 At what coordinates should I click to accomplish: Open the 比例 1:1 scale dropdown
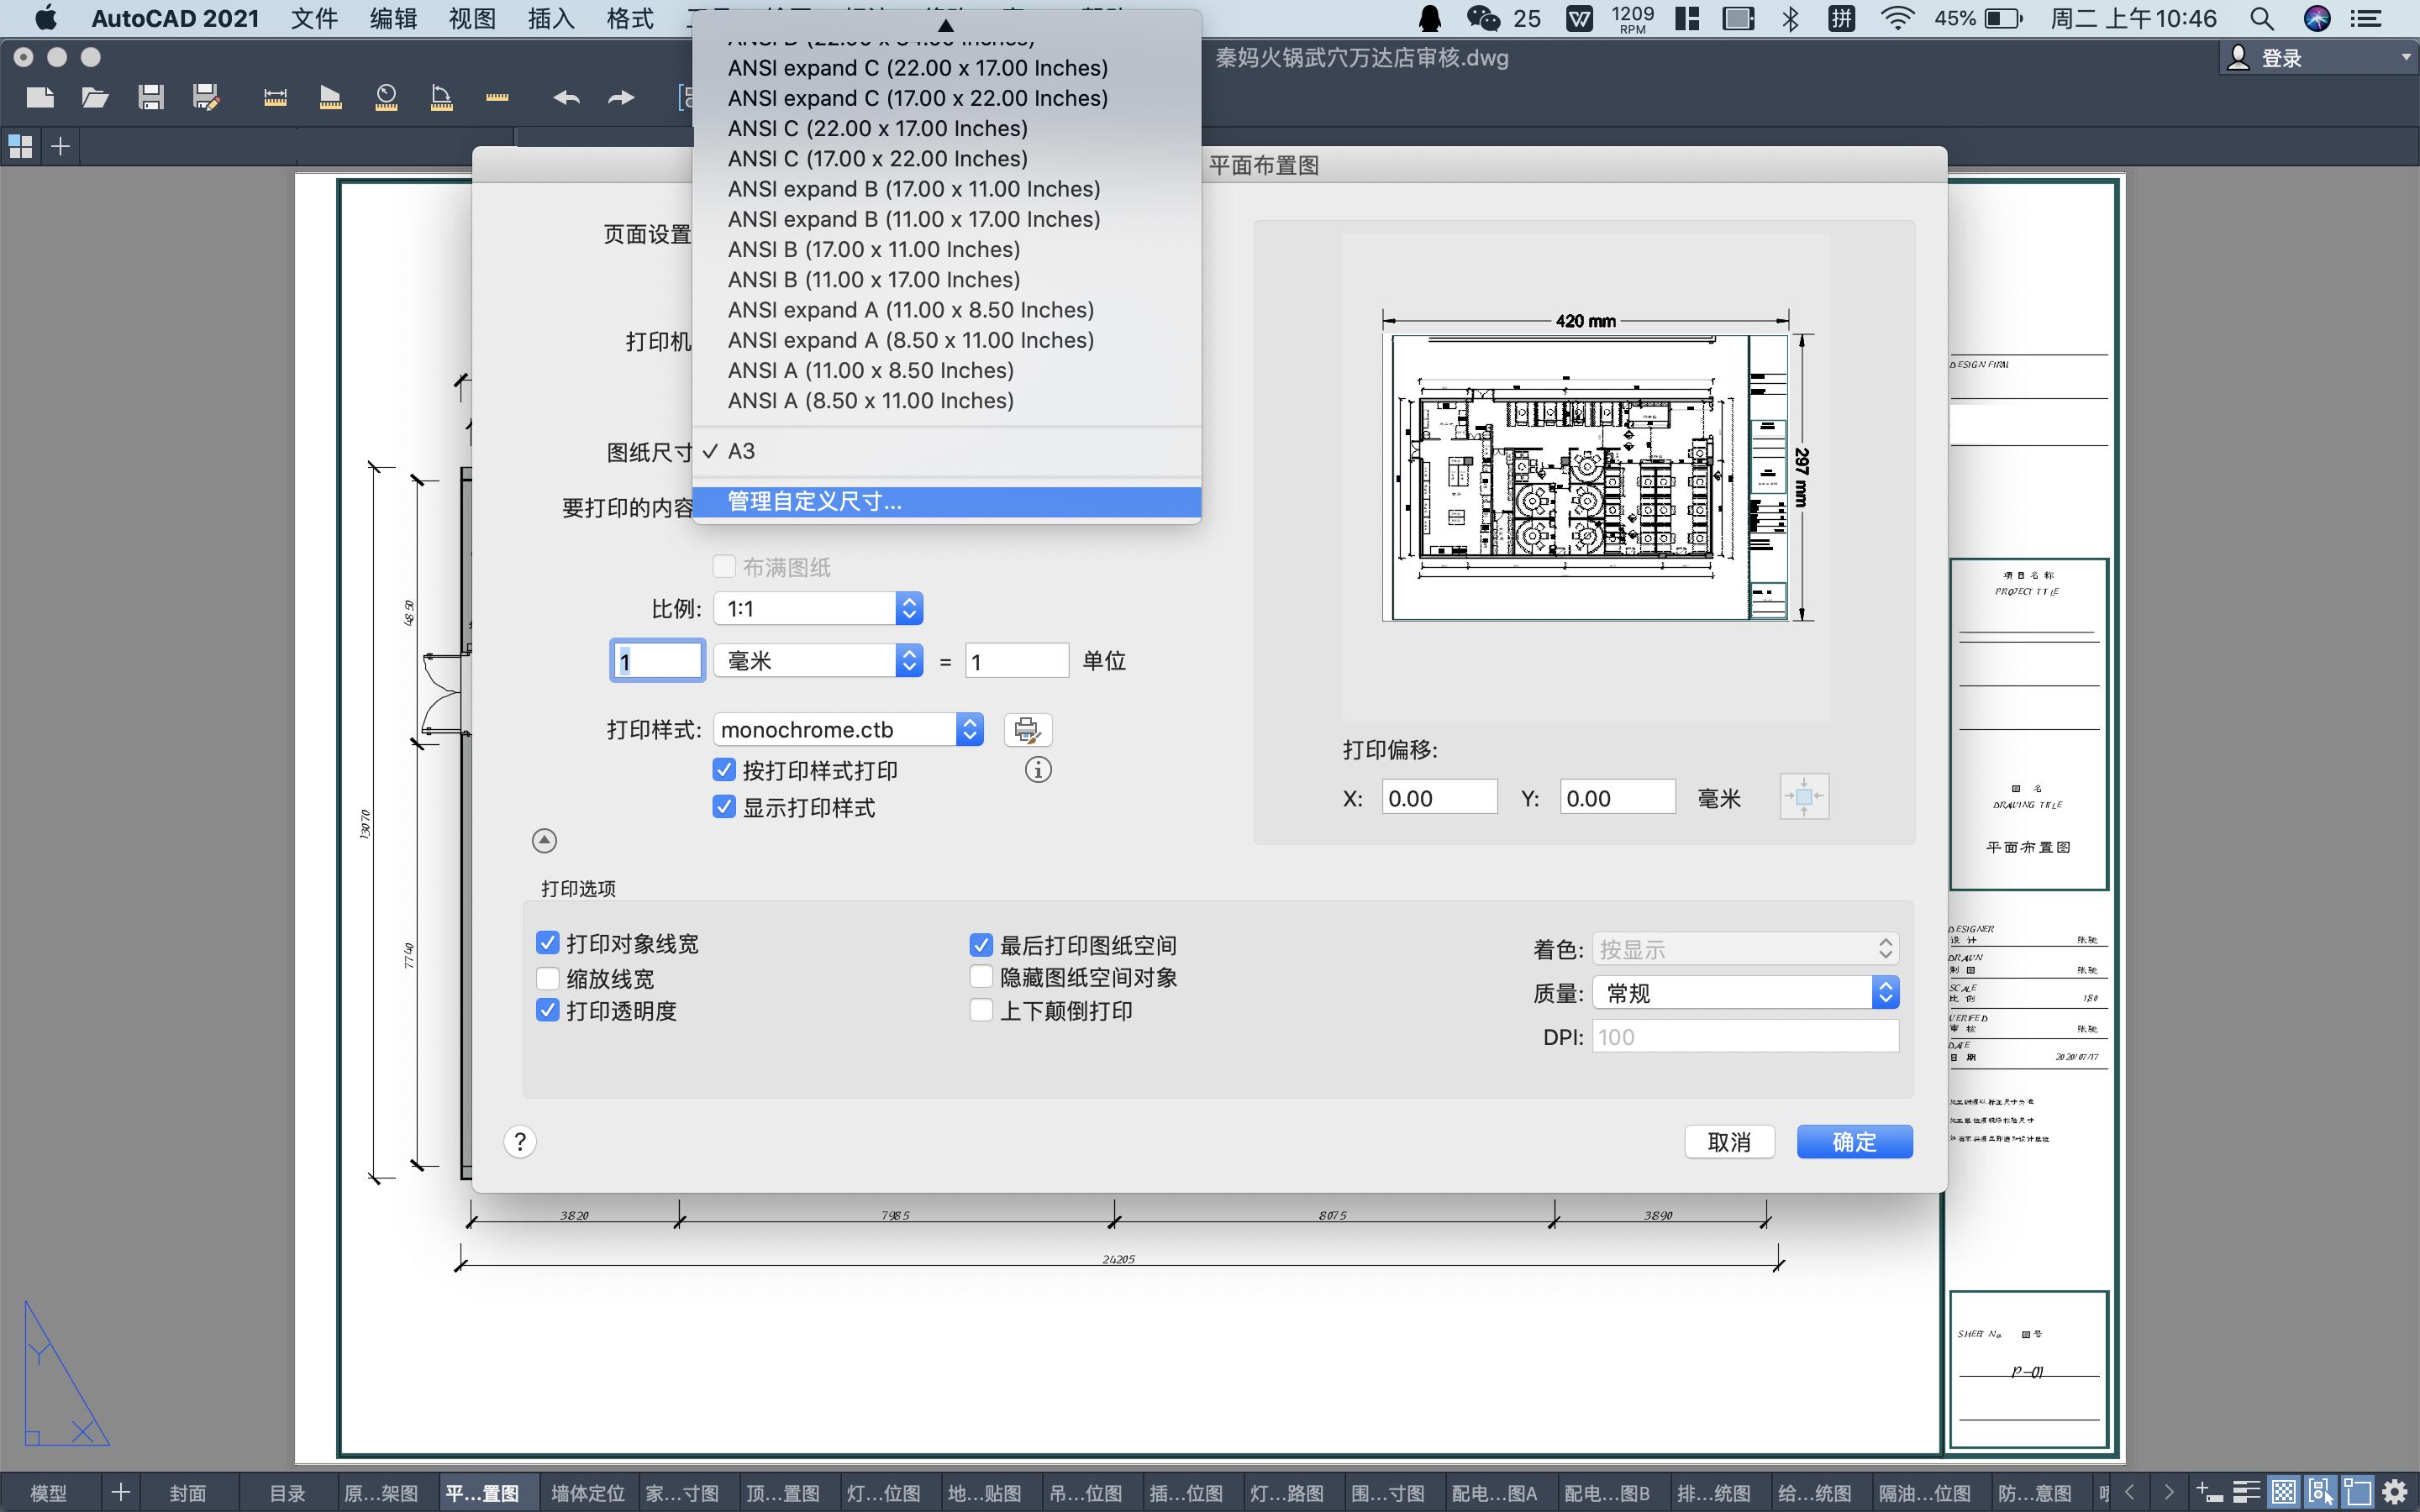coord(818,608)
